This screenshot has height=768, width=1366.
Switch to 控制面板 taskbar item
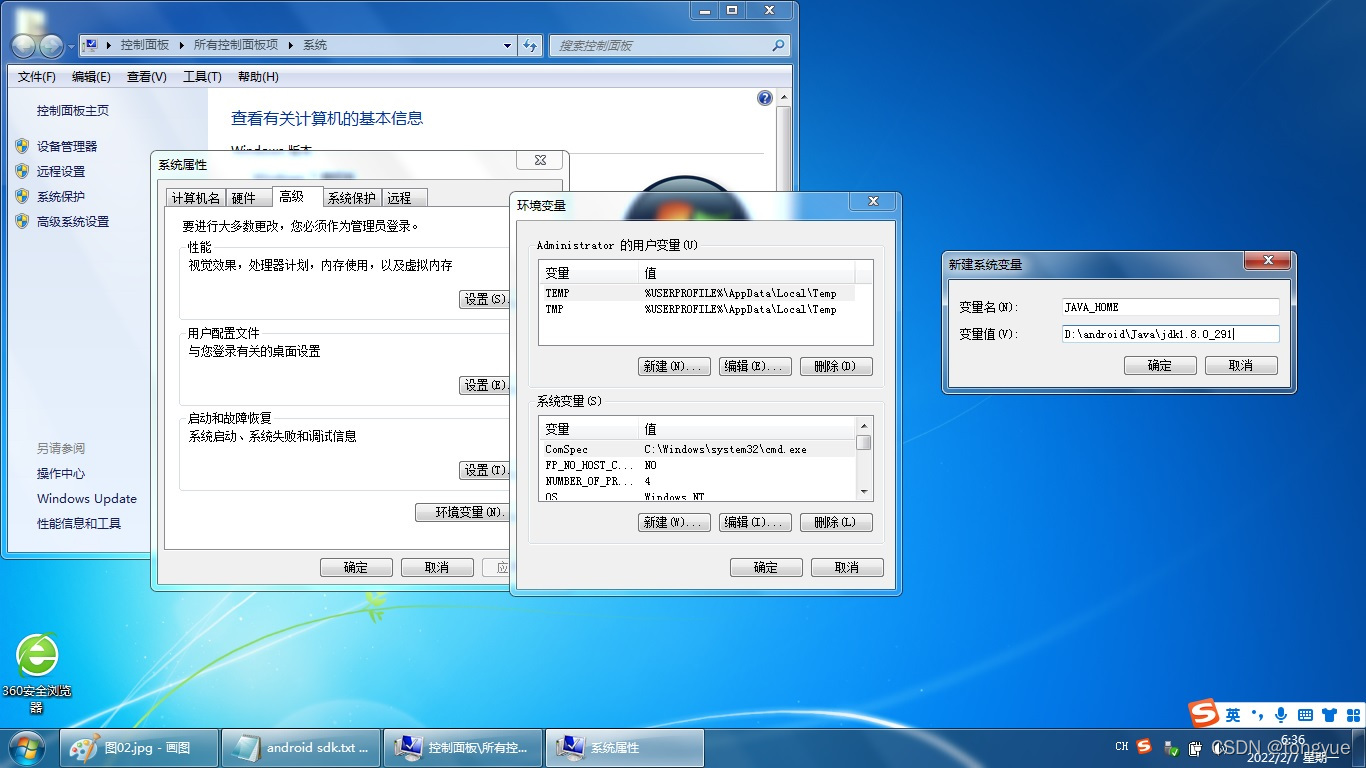(463, 748)
